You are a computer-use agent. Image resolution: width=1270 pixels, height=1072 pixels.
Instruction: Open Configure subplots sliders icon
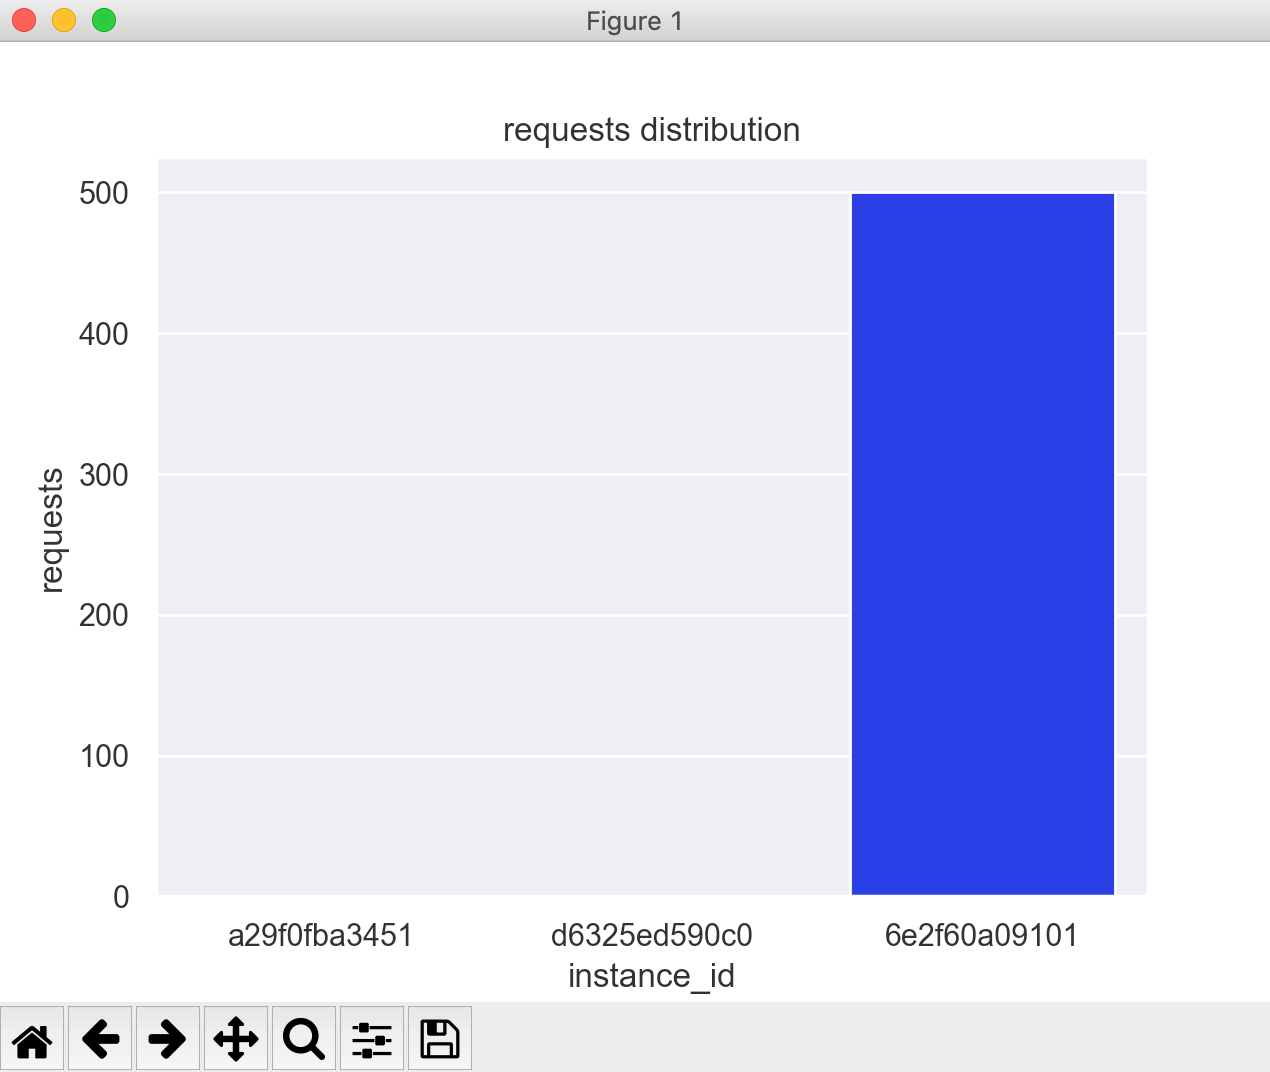pyautogui.click(x=372, y=1039)
